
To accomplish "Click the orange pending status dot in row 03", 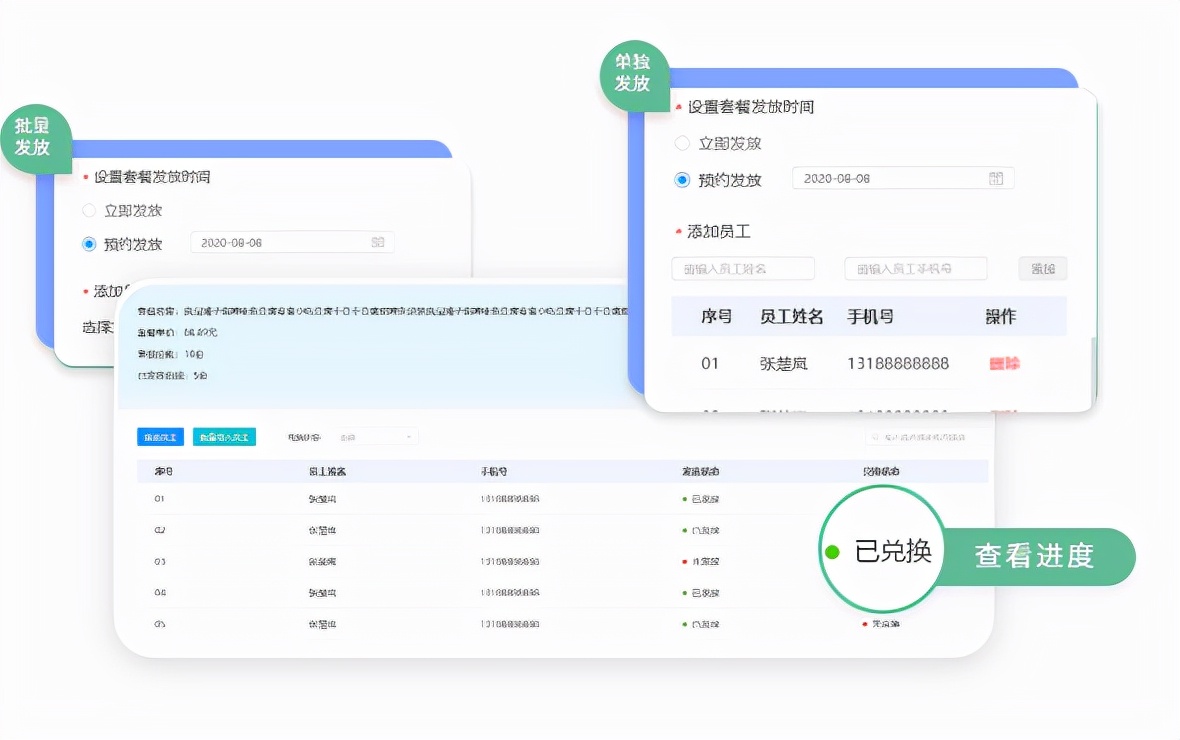I will pos(684,562).
